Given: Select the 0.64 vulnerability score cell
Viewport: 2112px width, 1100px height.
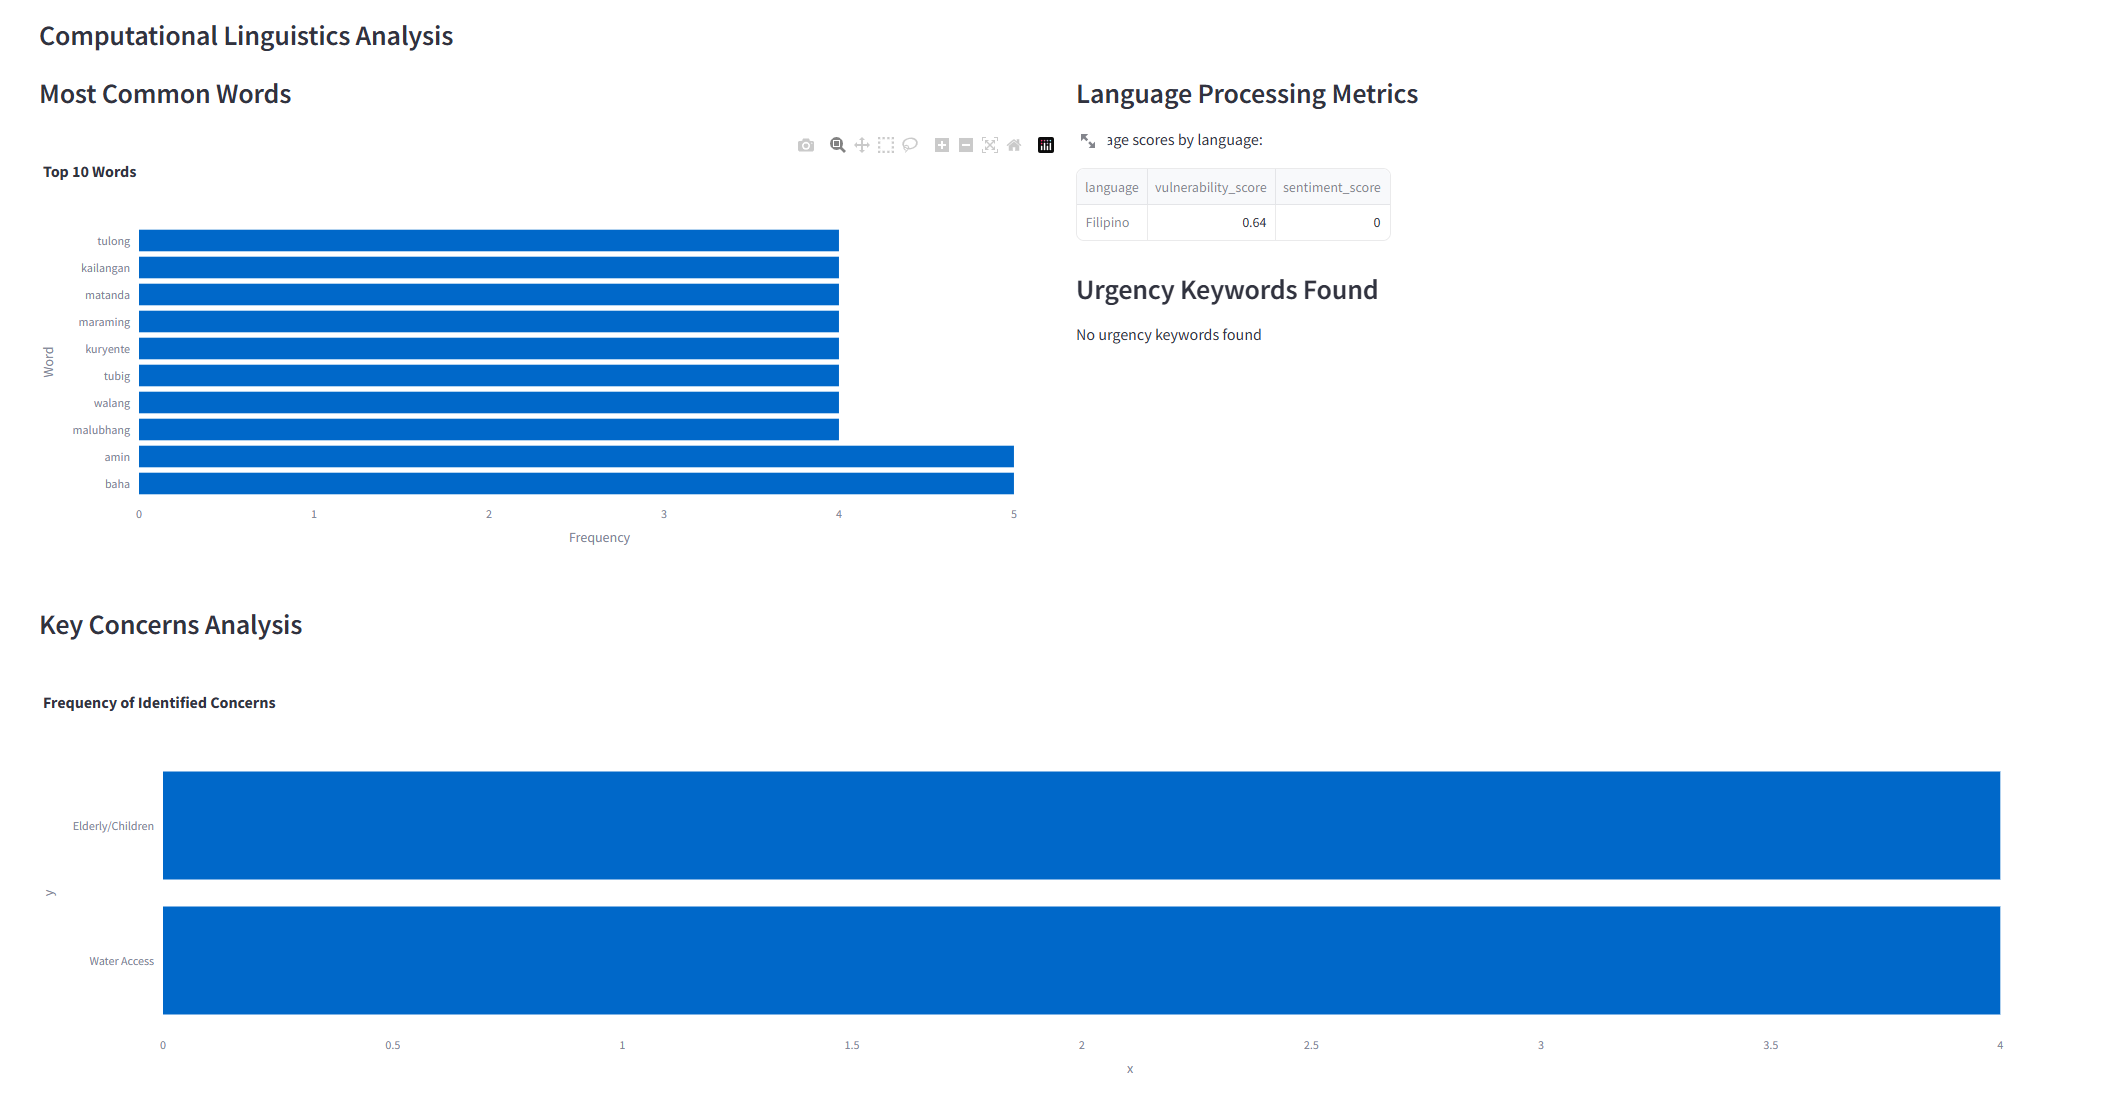Looking at the screenshot, I should (1210, 223).
